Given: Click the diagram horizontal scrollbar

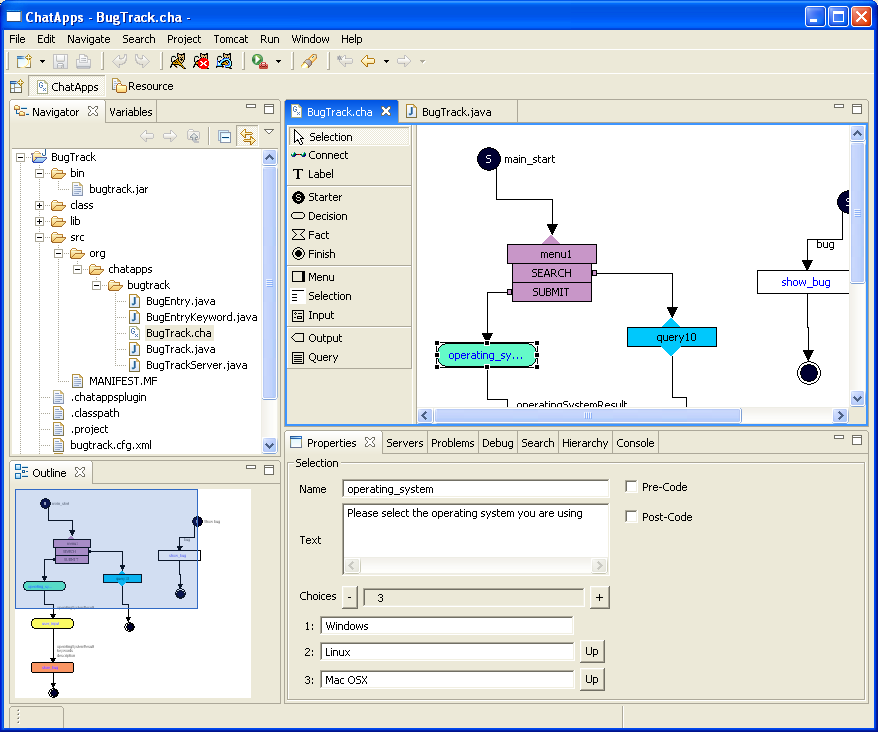Looking at the screenshot, I should point(588,415).
